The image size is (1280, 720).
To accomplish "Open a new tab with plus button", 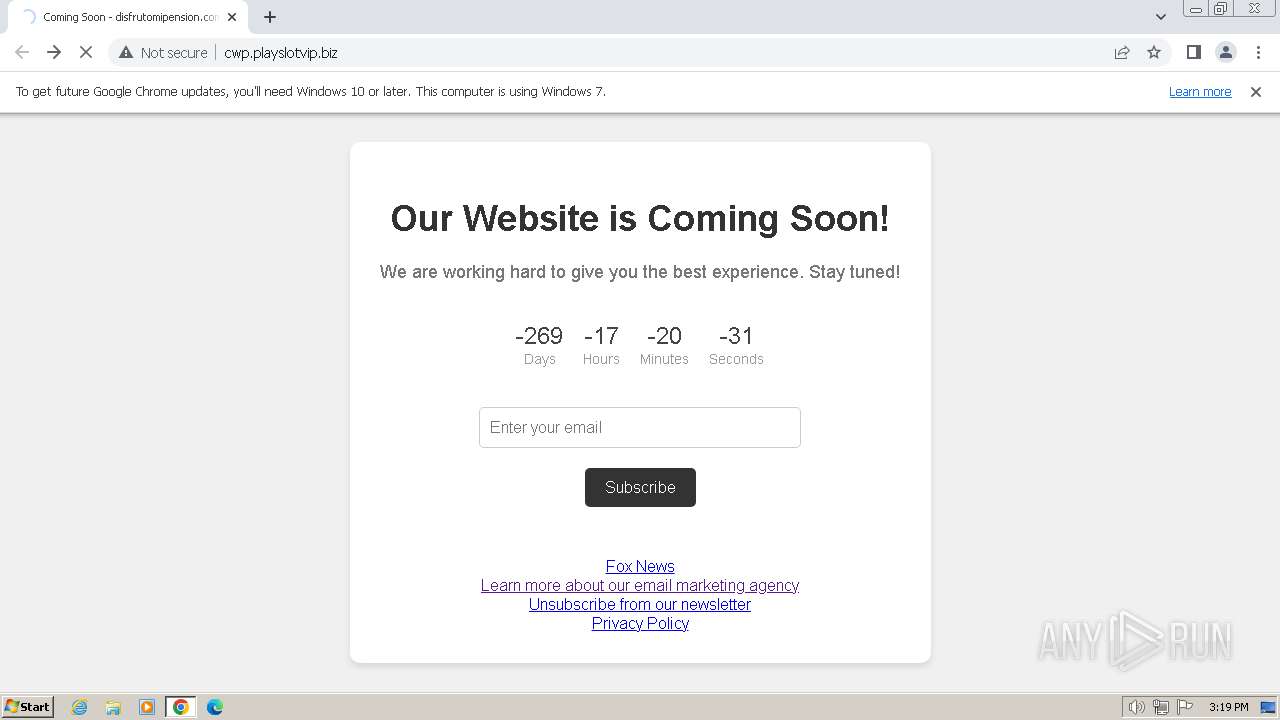I will coord(270,17).
